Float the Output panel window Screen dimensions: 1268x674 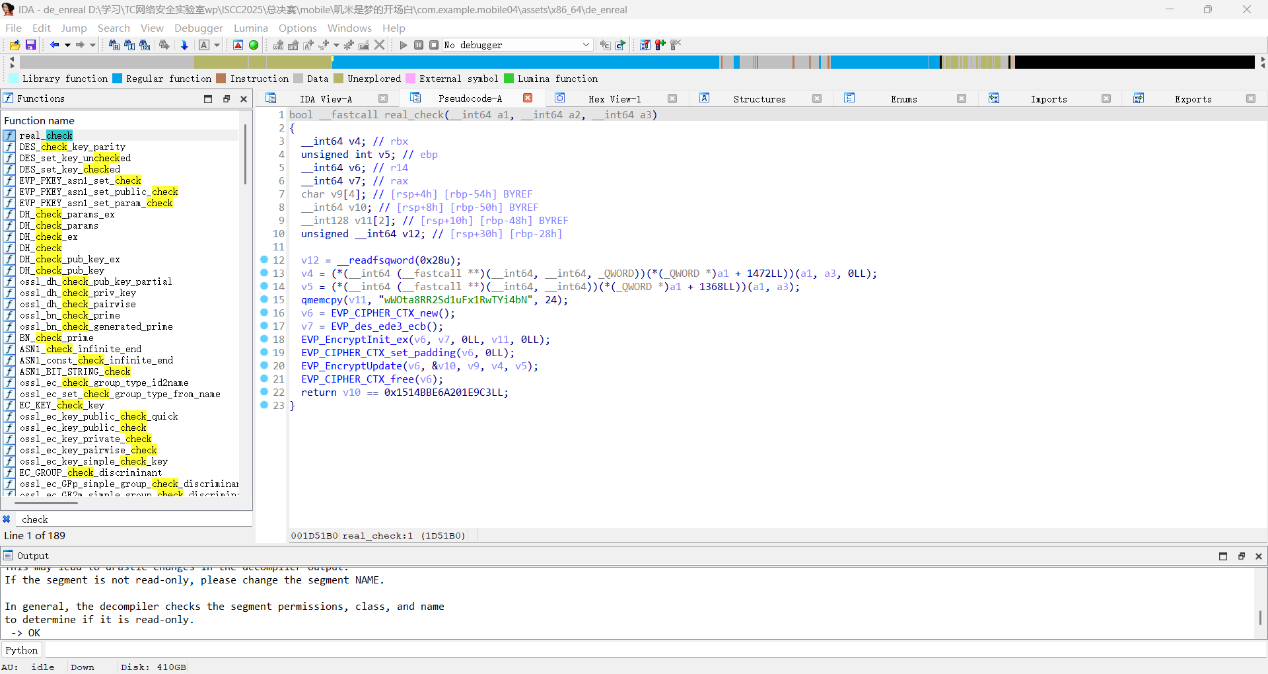[x=1241, y=556]
